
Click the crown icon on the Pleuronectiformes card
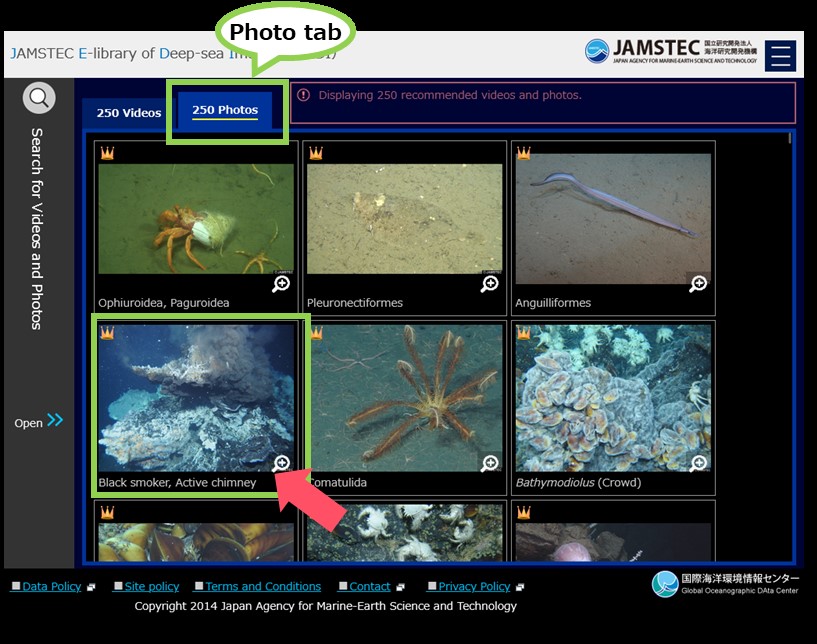click(316, 153)
